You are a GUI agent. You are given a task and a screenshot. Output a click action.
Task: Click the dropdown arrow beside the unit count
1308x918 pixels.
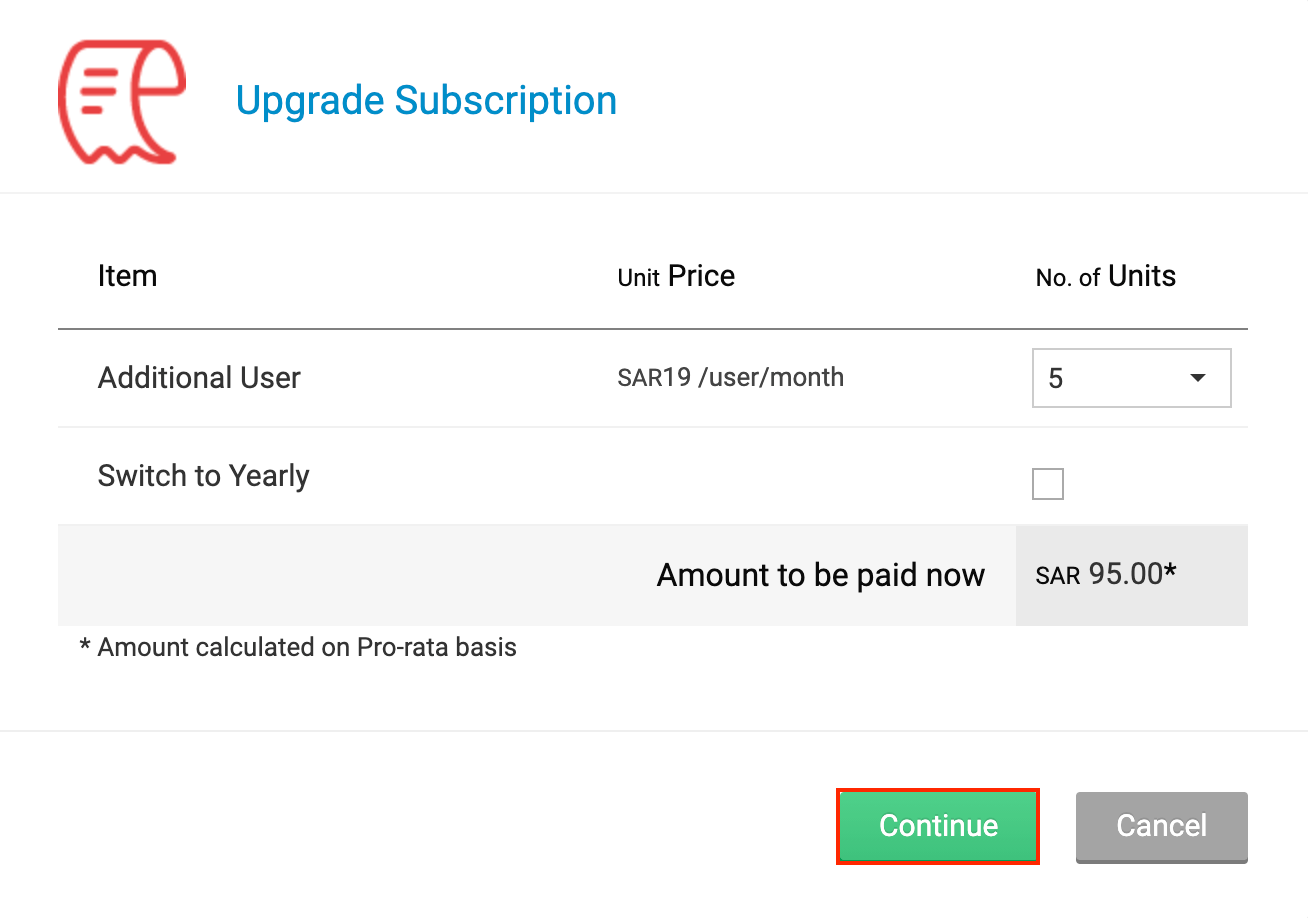pyautogui.click(x=1196, y=378)
